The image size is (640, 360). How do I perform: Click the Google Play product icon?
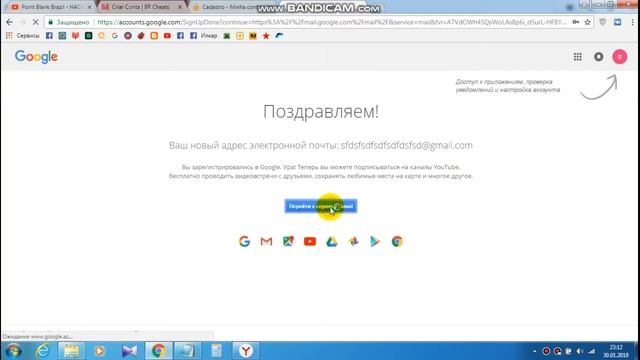(x=375, y=241)
